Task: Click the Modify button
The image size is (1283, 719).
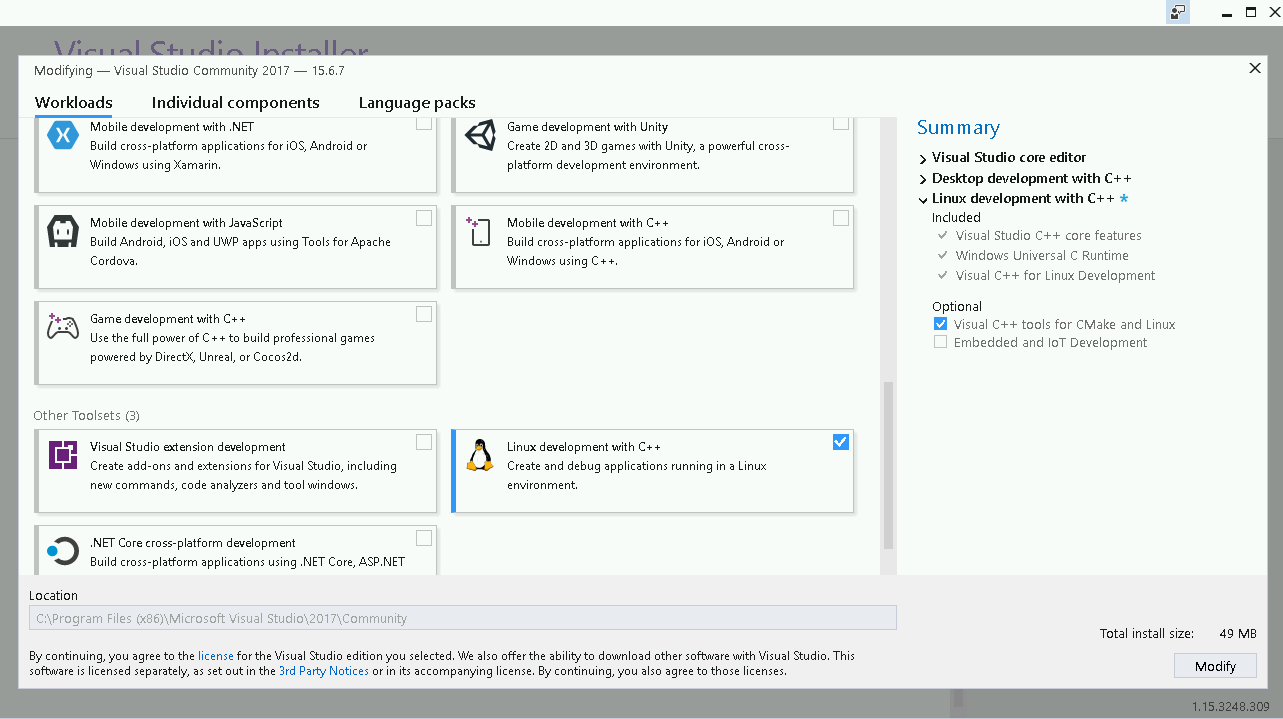Action: point(1215,666)
